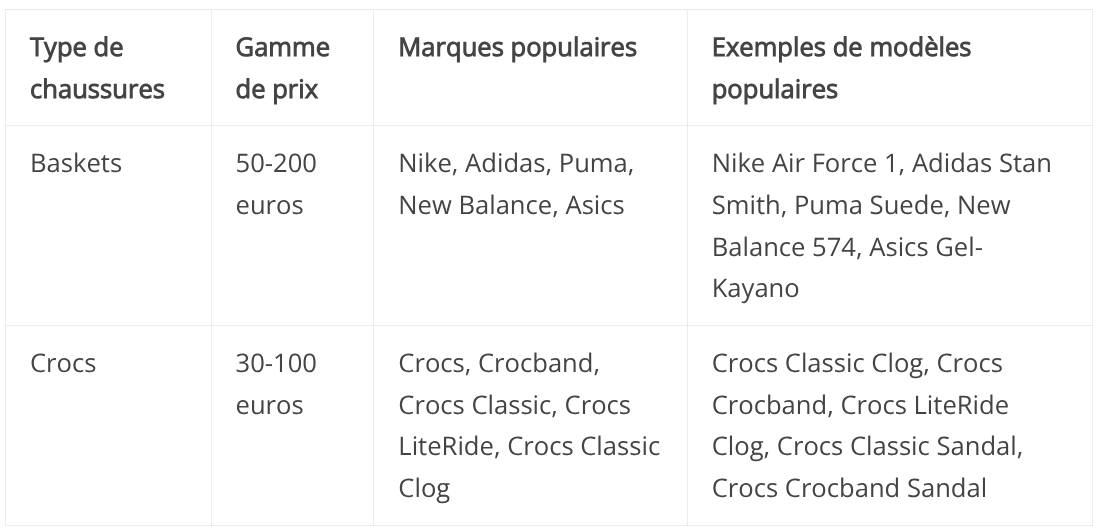The width and height of the screenshot is (1100, 532).
Task: Click the "50-200 euros" price cell
Action: (292, 225)
